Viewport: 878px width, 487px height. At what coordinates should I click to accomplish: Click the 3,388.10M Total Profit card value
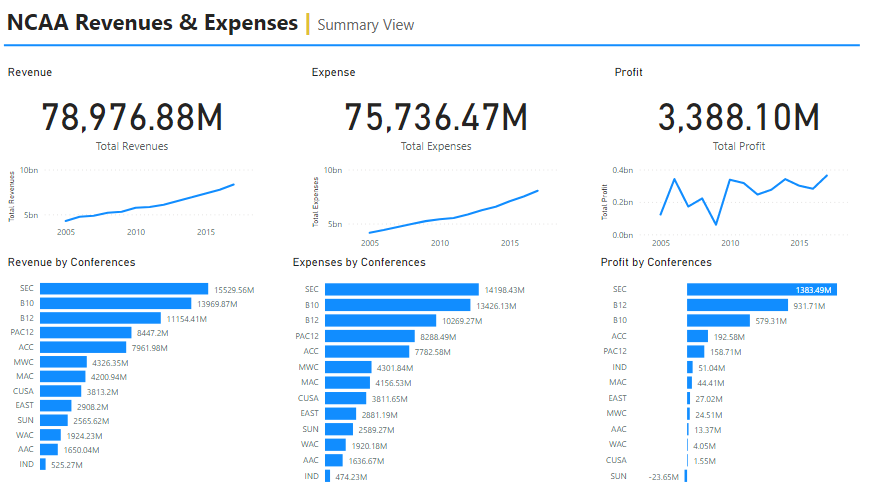pyautogui.click(x=739, y=118)
